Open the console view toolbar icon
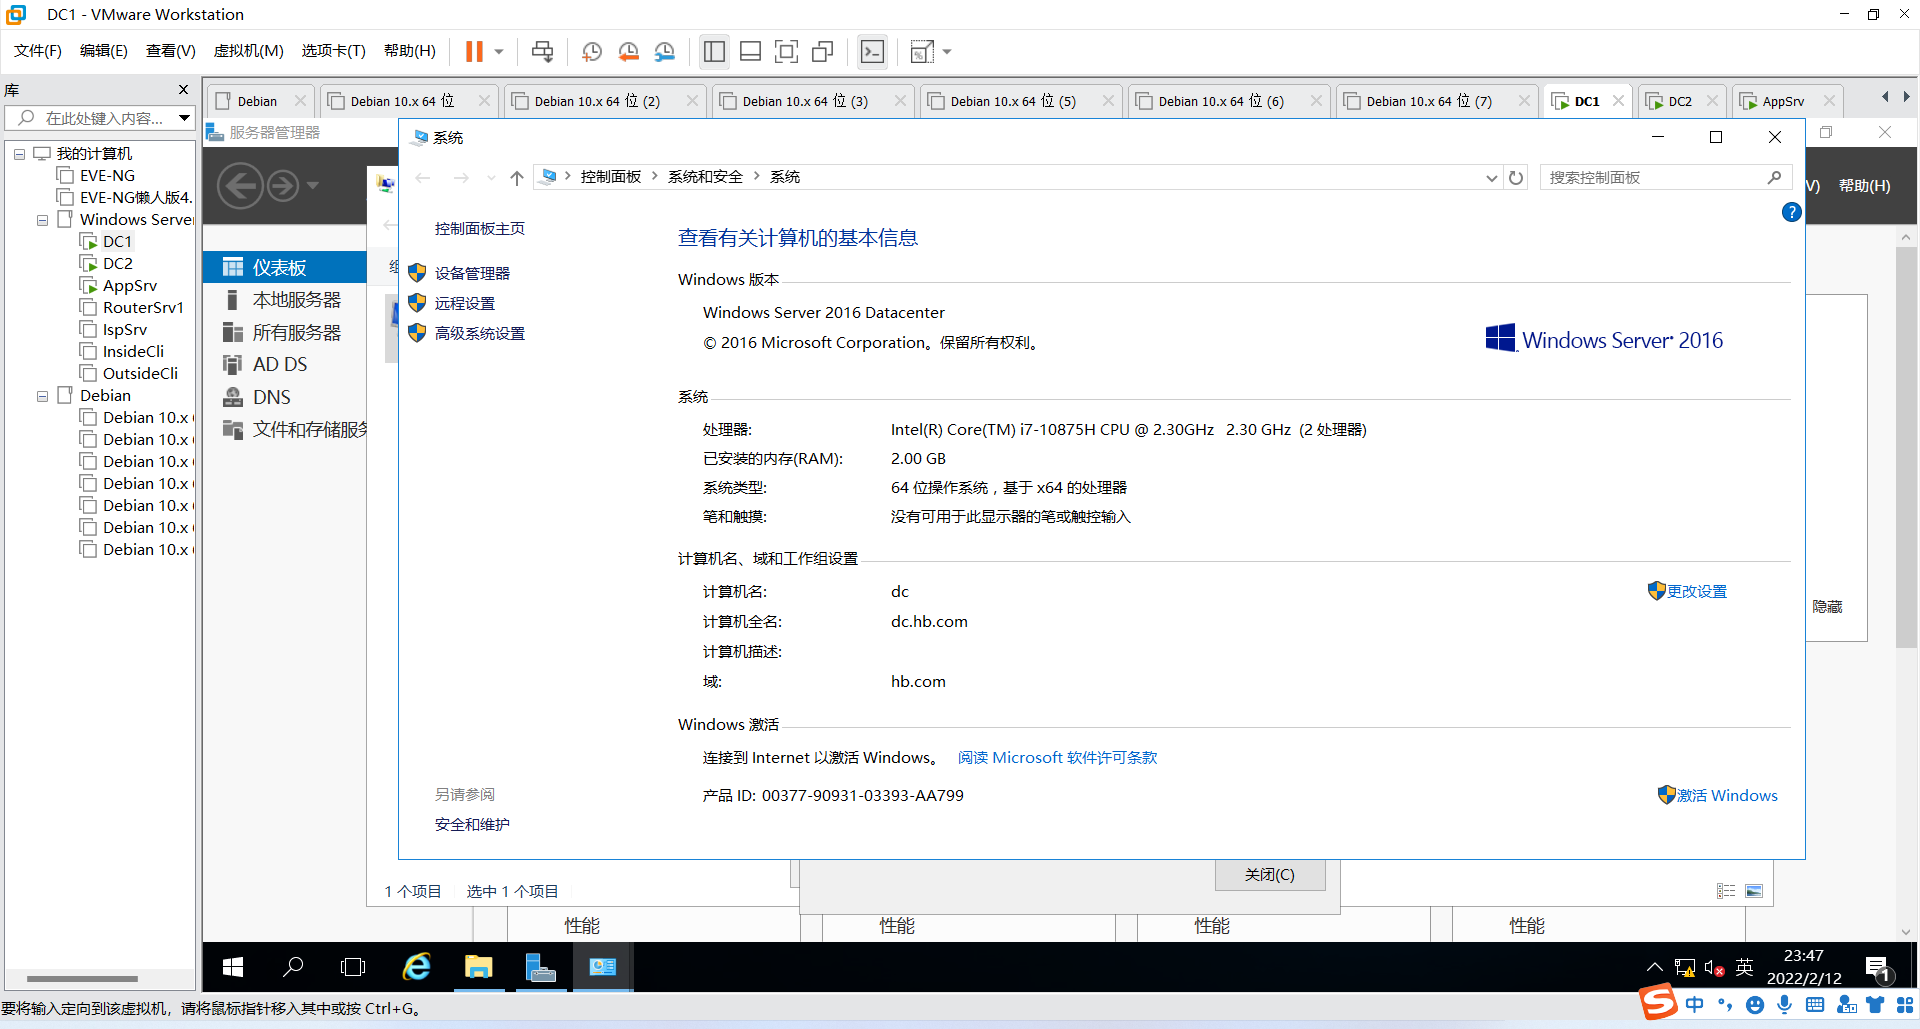 [872, 52]
